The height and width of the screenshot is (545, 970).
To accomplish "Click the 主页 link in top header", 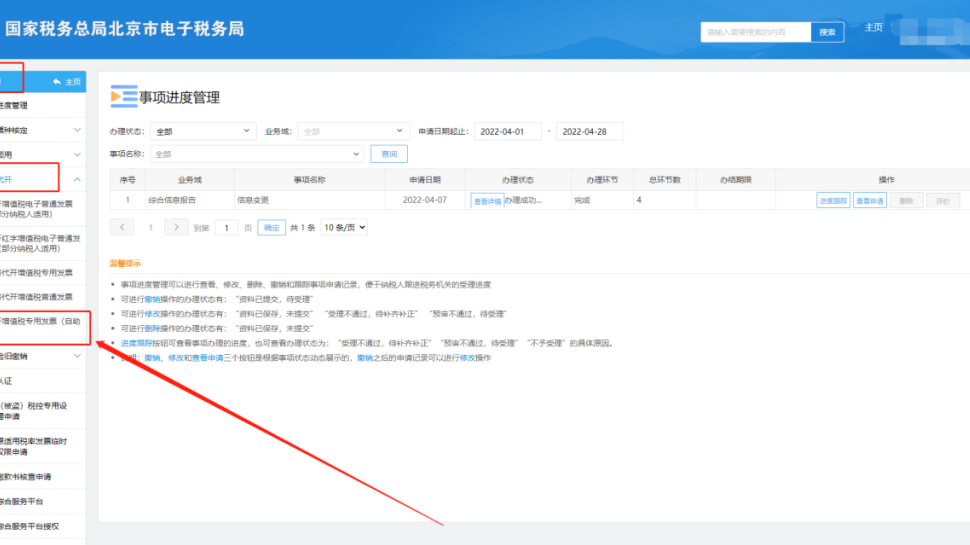I will click(x=873, y=28).
